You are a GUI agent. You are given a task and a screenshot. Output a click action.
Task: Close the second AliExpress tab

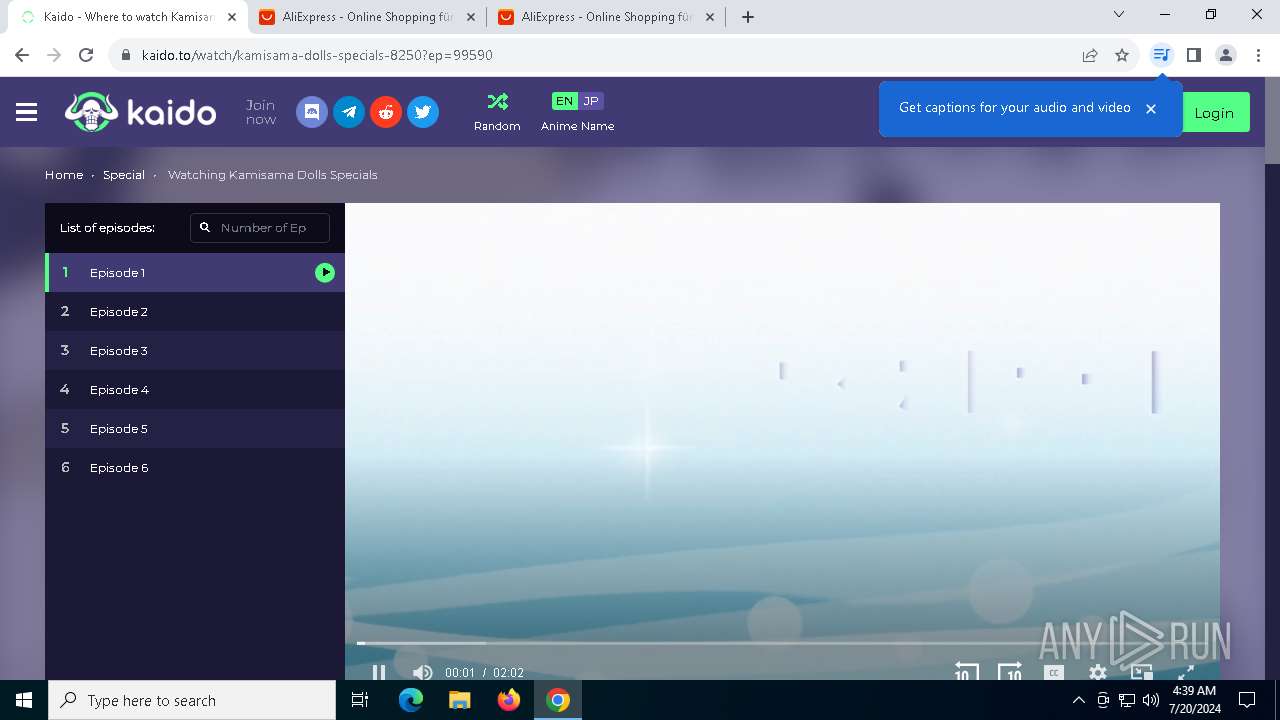tap(709, 17)
